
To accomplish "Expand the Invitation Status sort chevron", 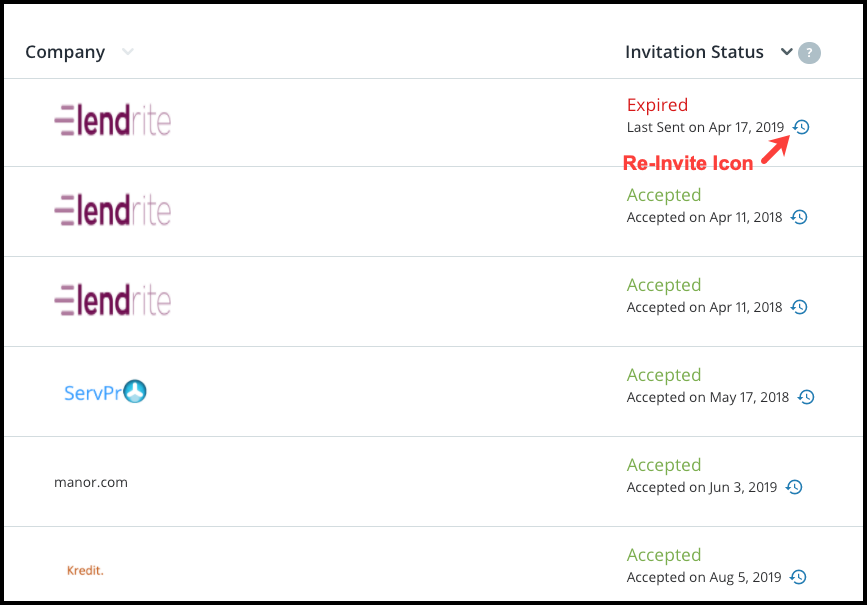I will coord(786,52).
